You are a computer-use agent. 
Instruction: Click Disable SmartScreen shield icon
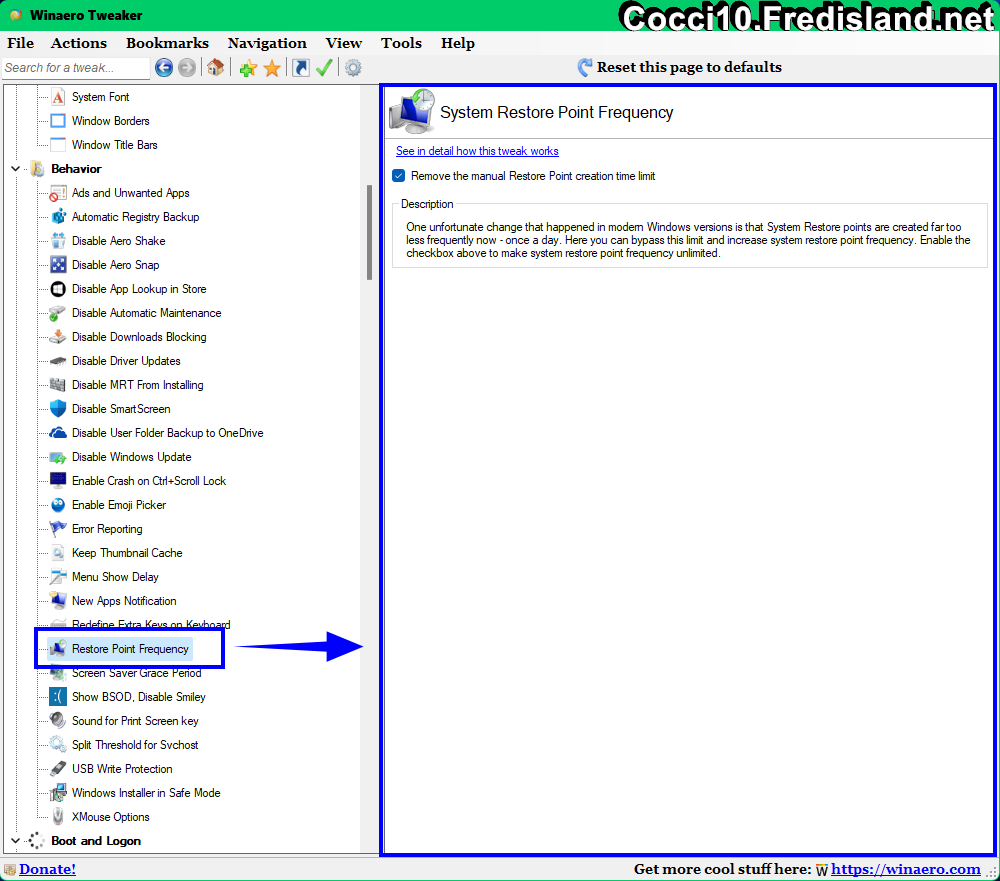[58, 409]
